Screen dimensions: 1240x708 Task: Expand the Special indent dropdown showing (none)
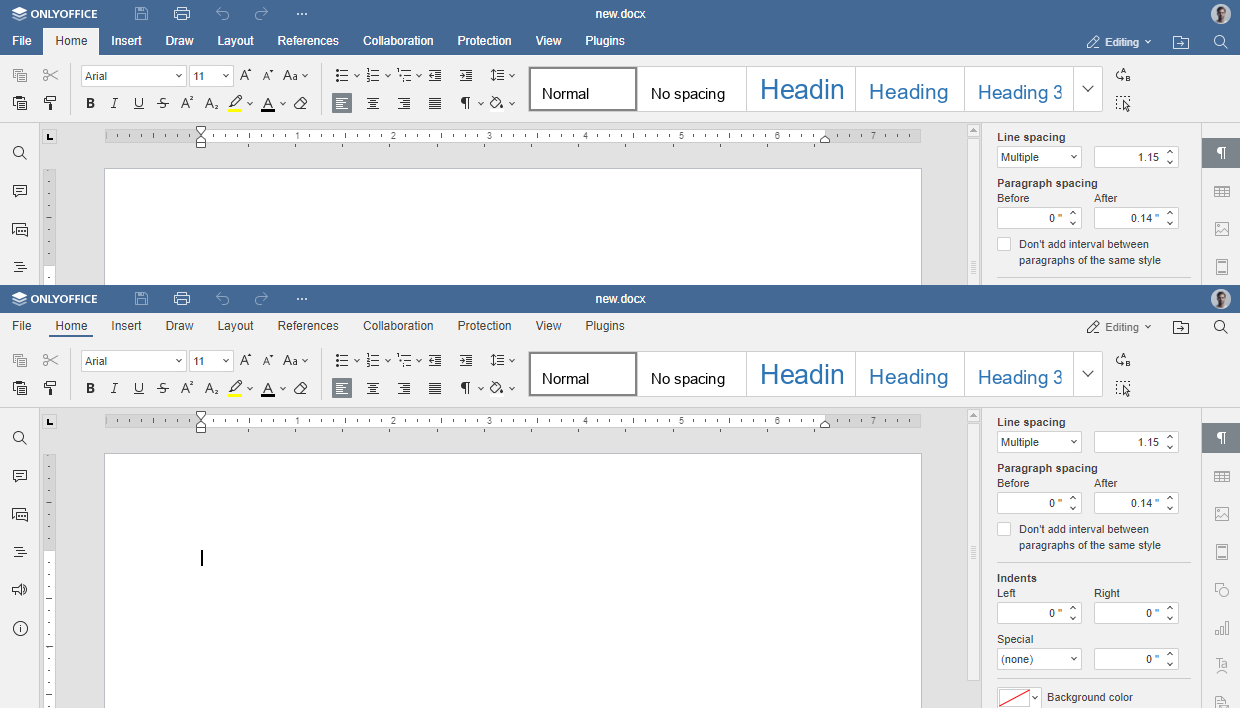pos(1039,659)
